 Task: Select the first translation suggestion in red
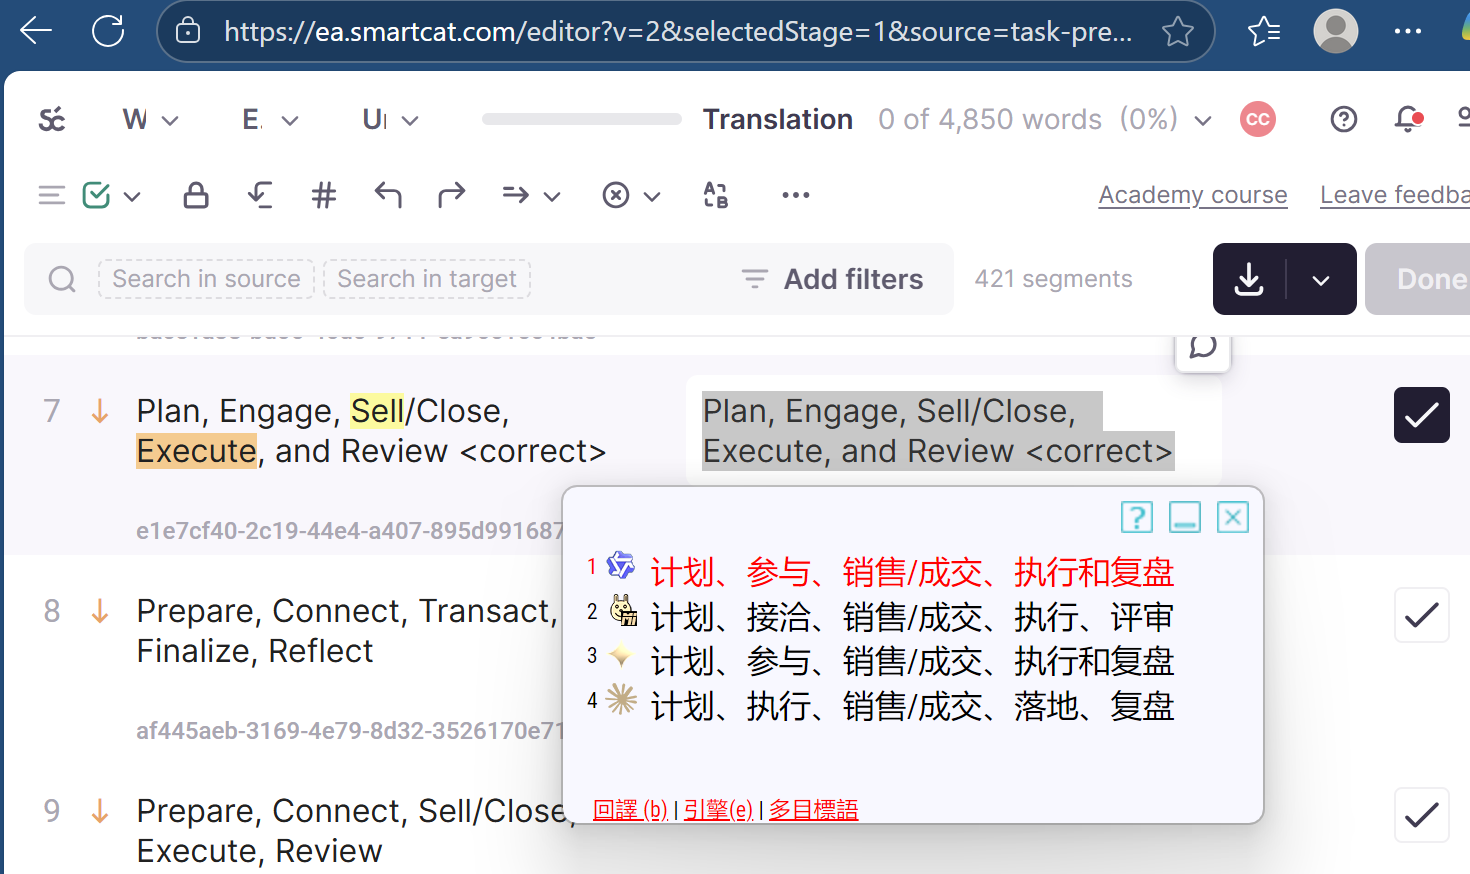tap(911, 573)
